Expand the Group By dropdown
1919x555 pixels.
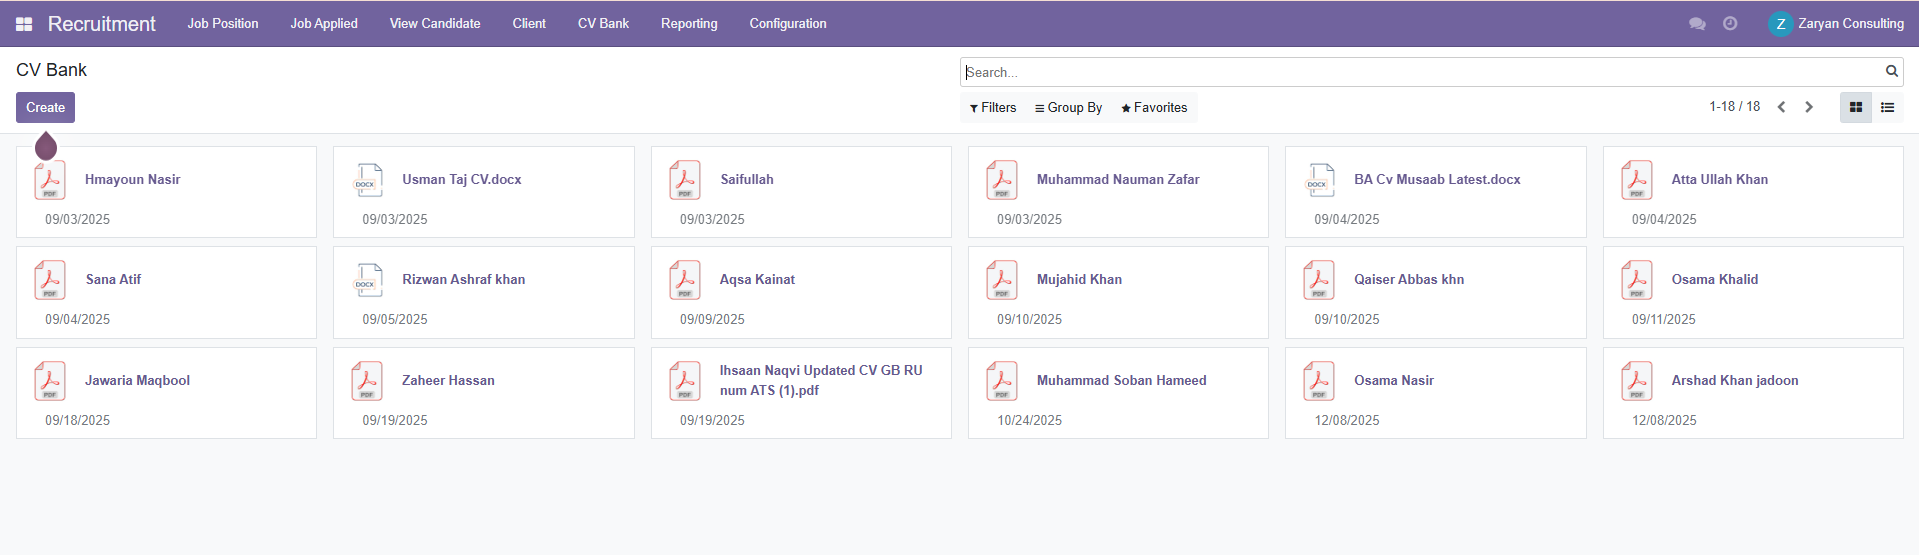(x=1068, y=108)
